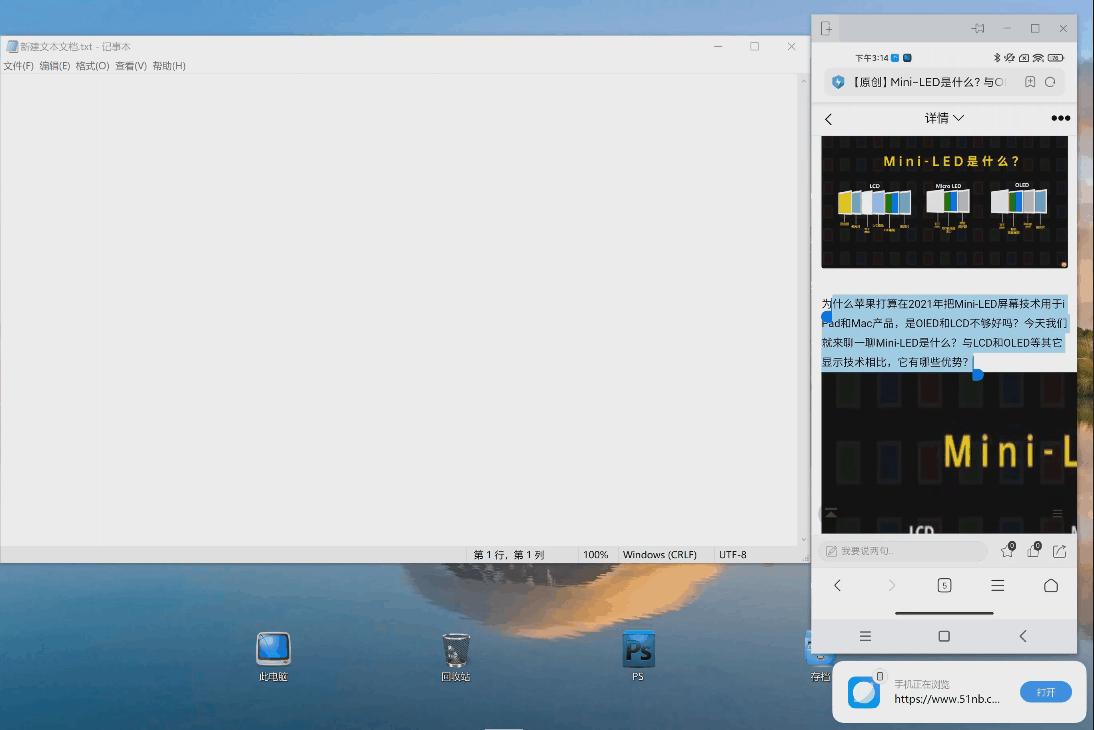Open the phone browser hamburger menu
The height and width of the screenshot is (730, 1094).
[997, 585]
